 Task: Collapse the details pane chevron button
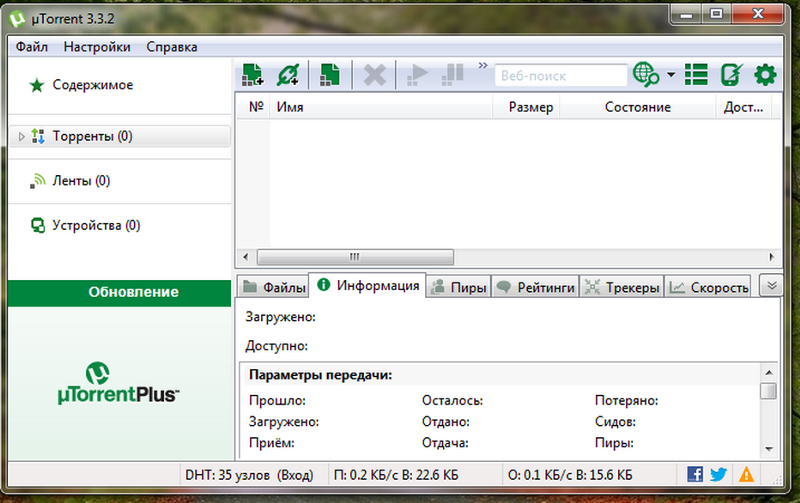click(771, 285)
